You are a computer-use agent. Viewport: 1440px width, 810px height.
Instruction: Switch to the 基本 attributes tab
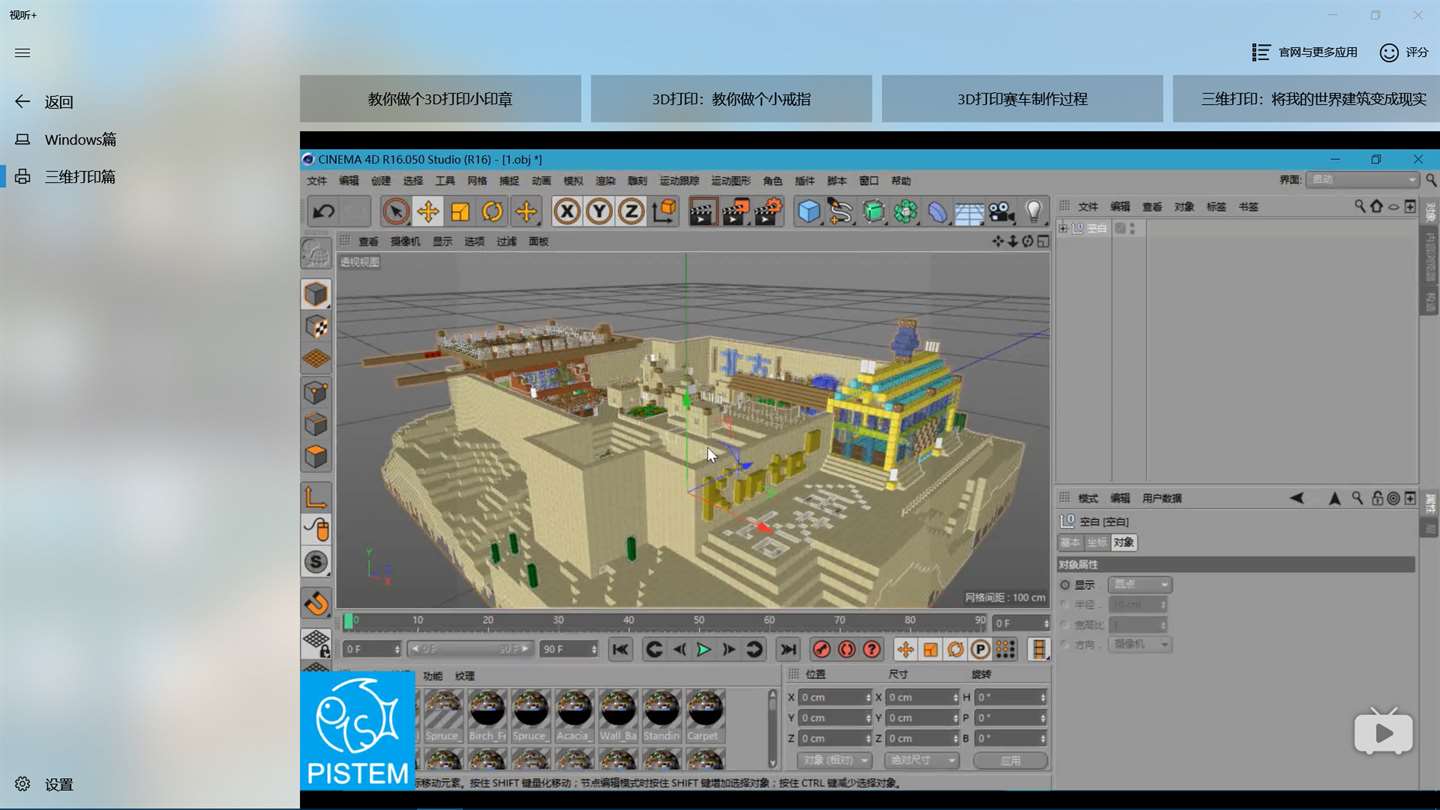tap(1070, 542)
